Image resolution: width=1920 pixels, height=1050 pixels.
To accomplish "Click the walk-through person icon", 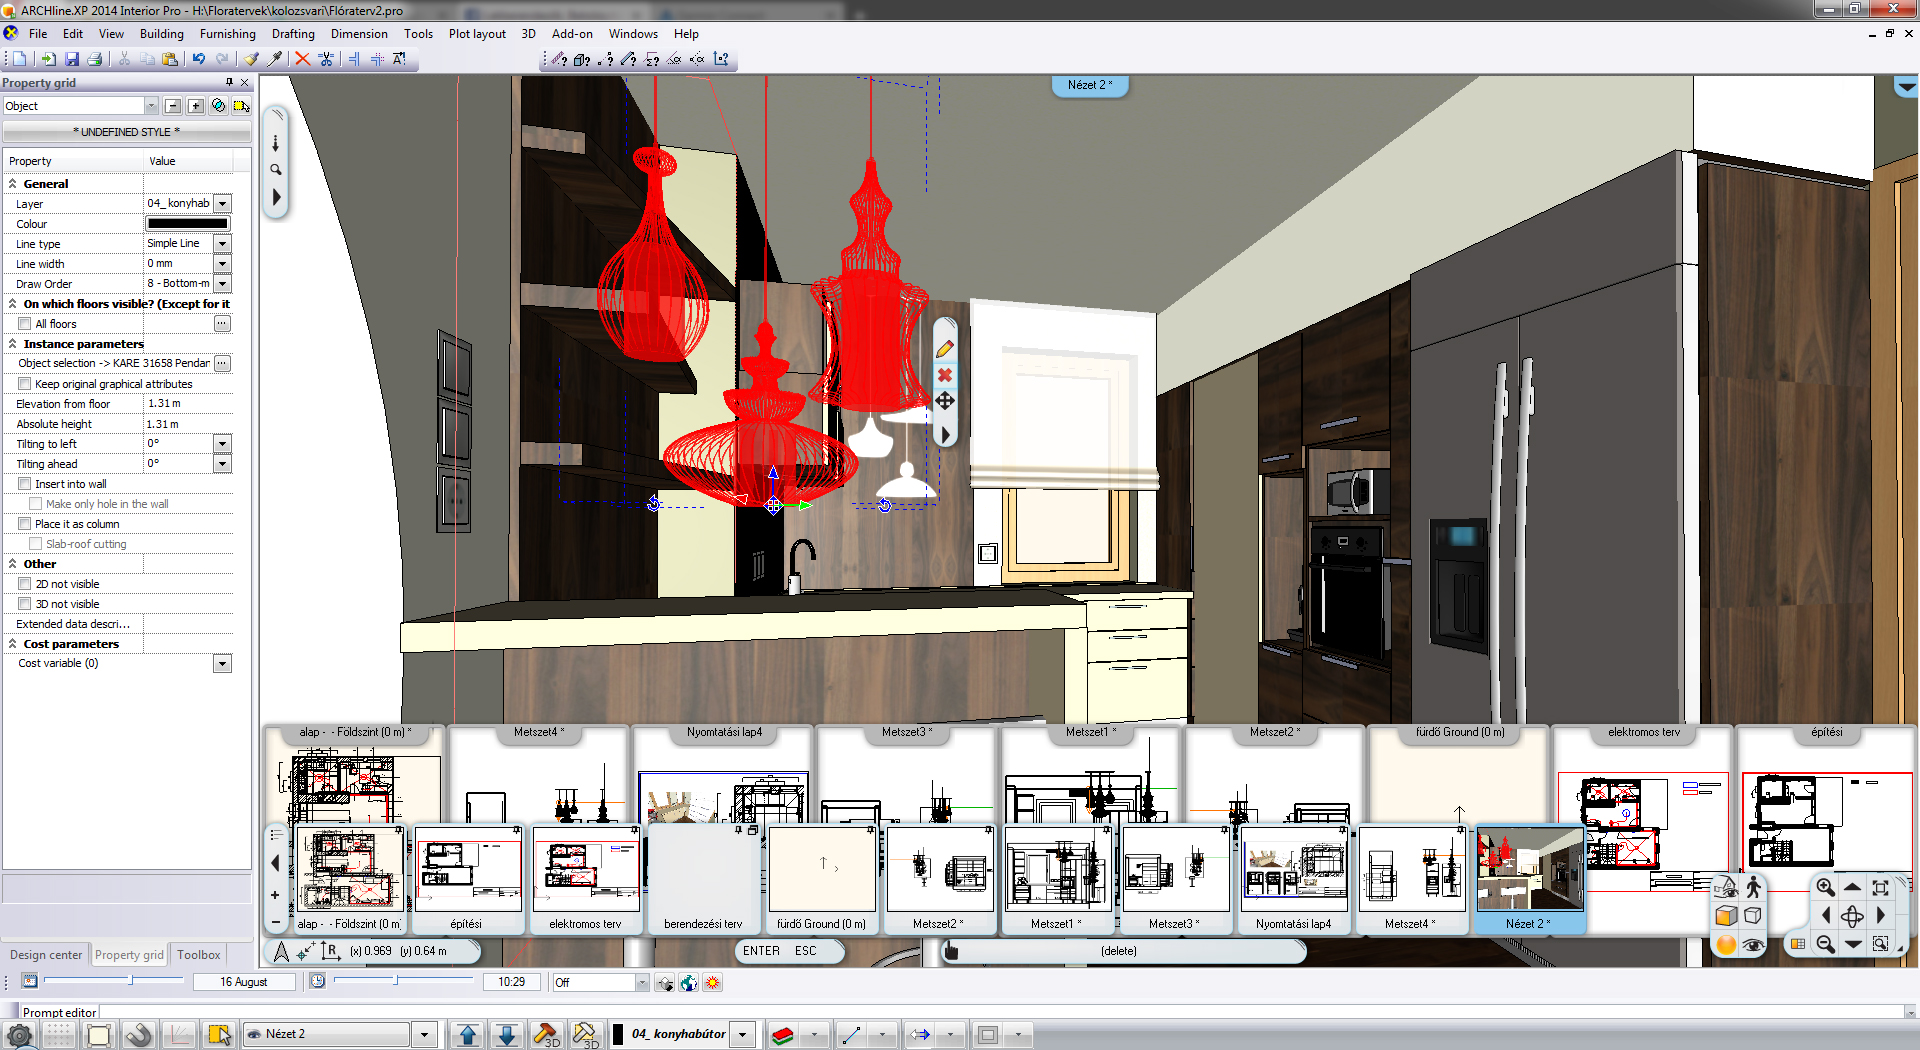I will [1753, 887].
